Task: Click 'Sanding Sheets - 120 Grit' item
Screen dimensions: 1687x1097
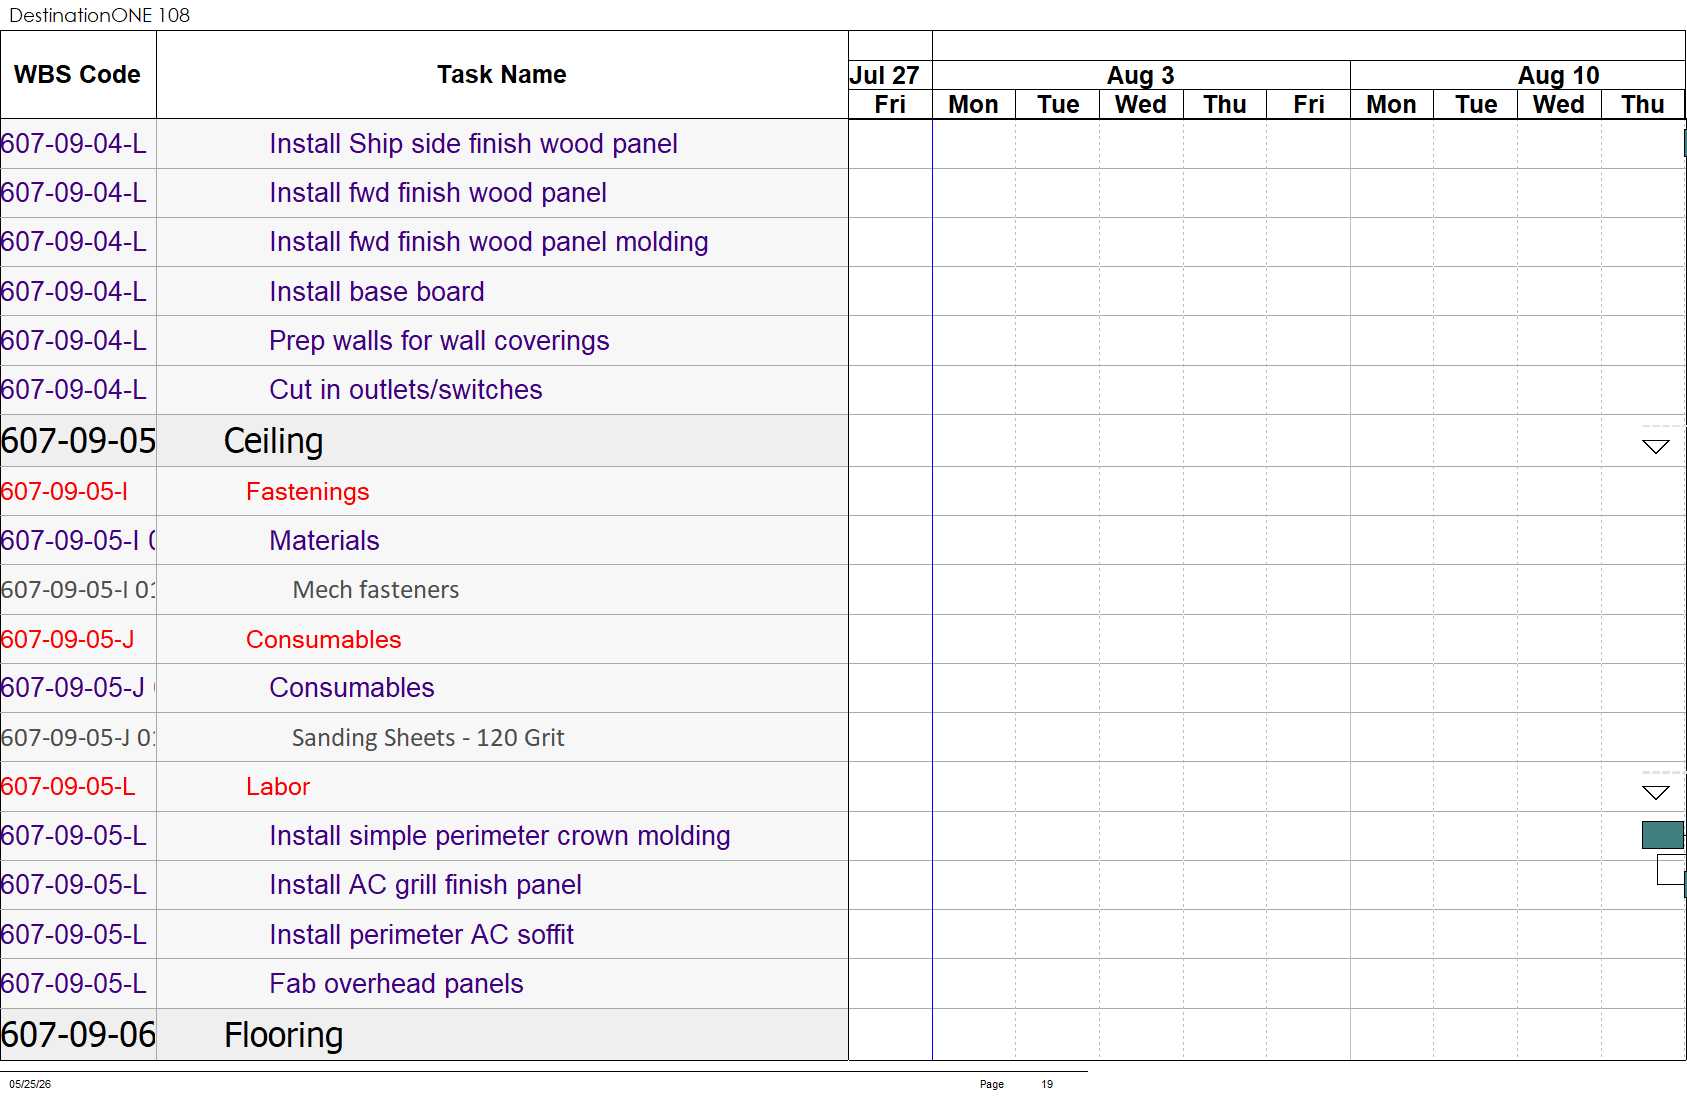Action: [x=428, y=738]
